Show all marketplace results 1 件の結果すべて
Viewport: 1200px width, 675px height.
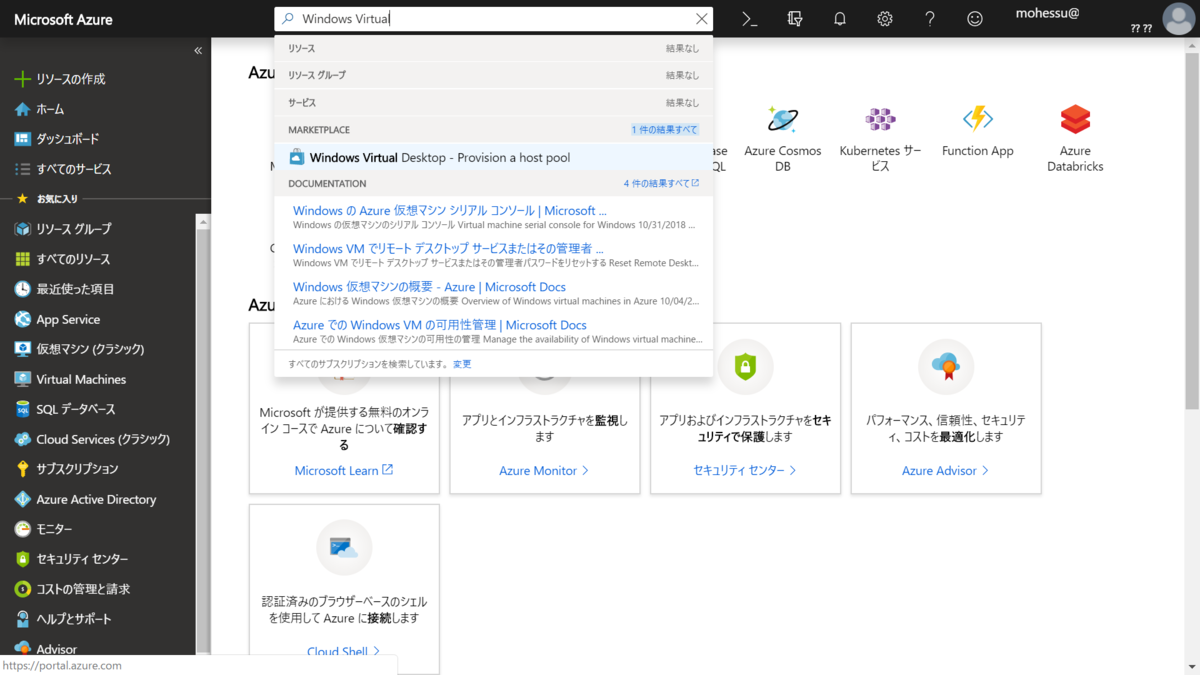coord(665,130)
